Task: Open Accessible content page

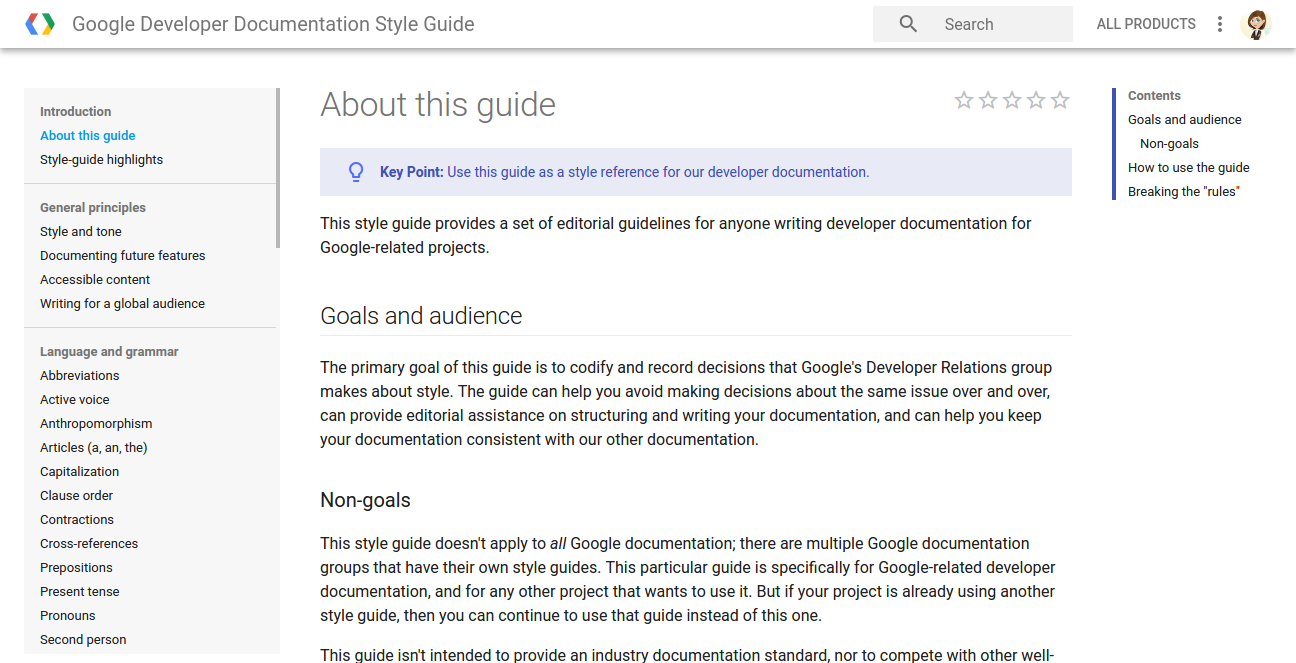Action: [x=95, y=280]
